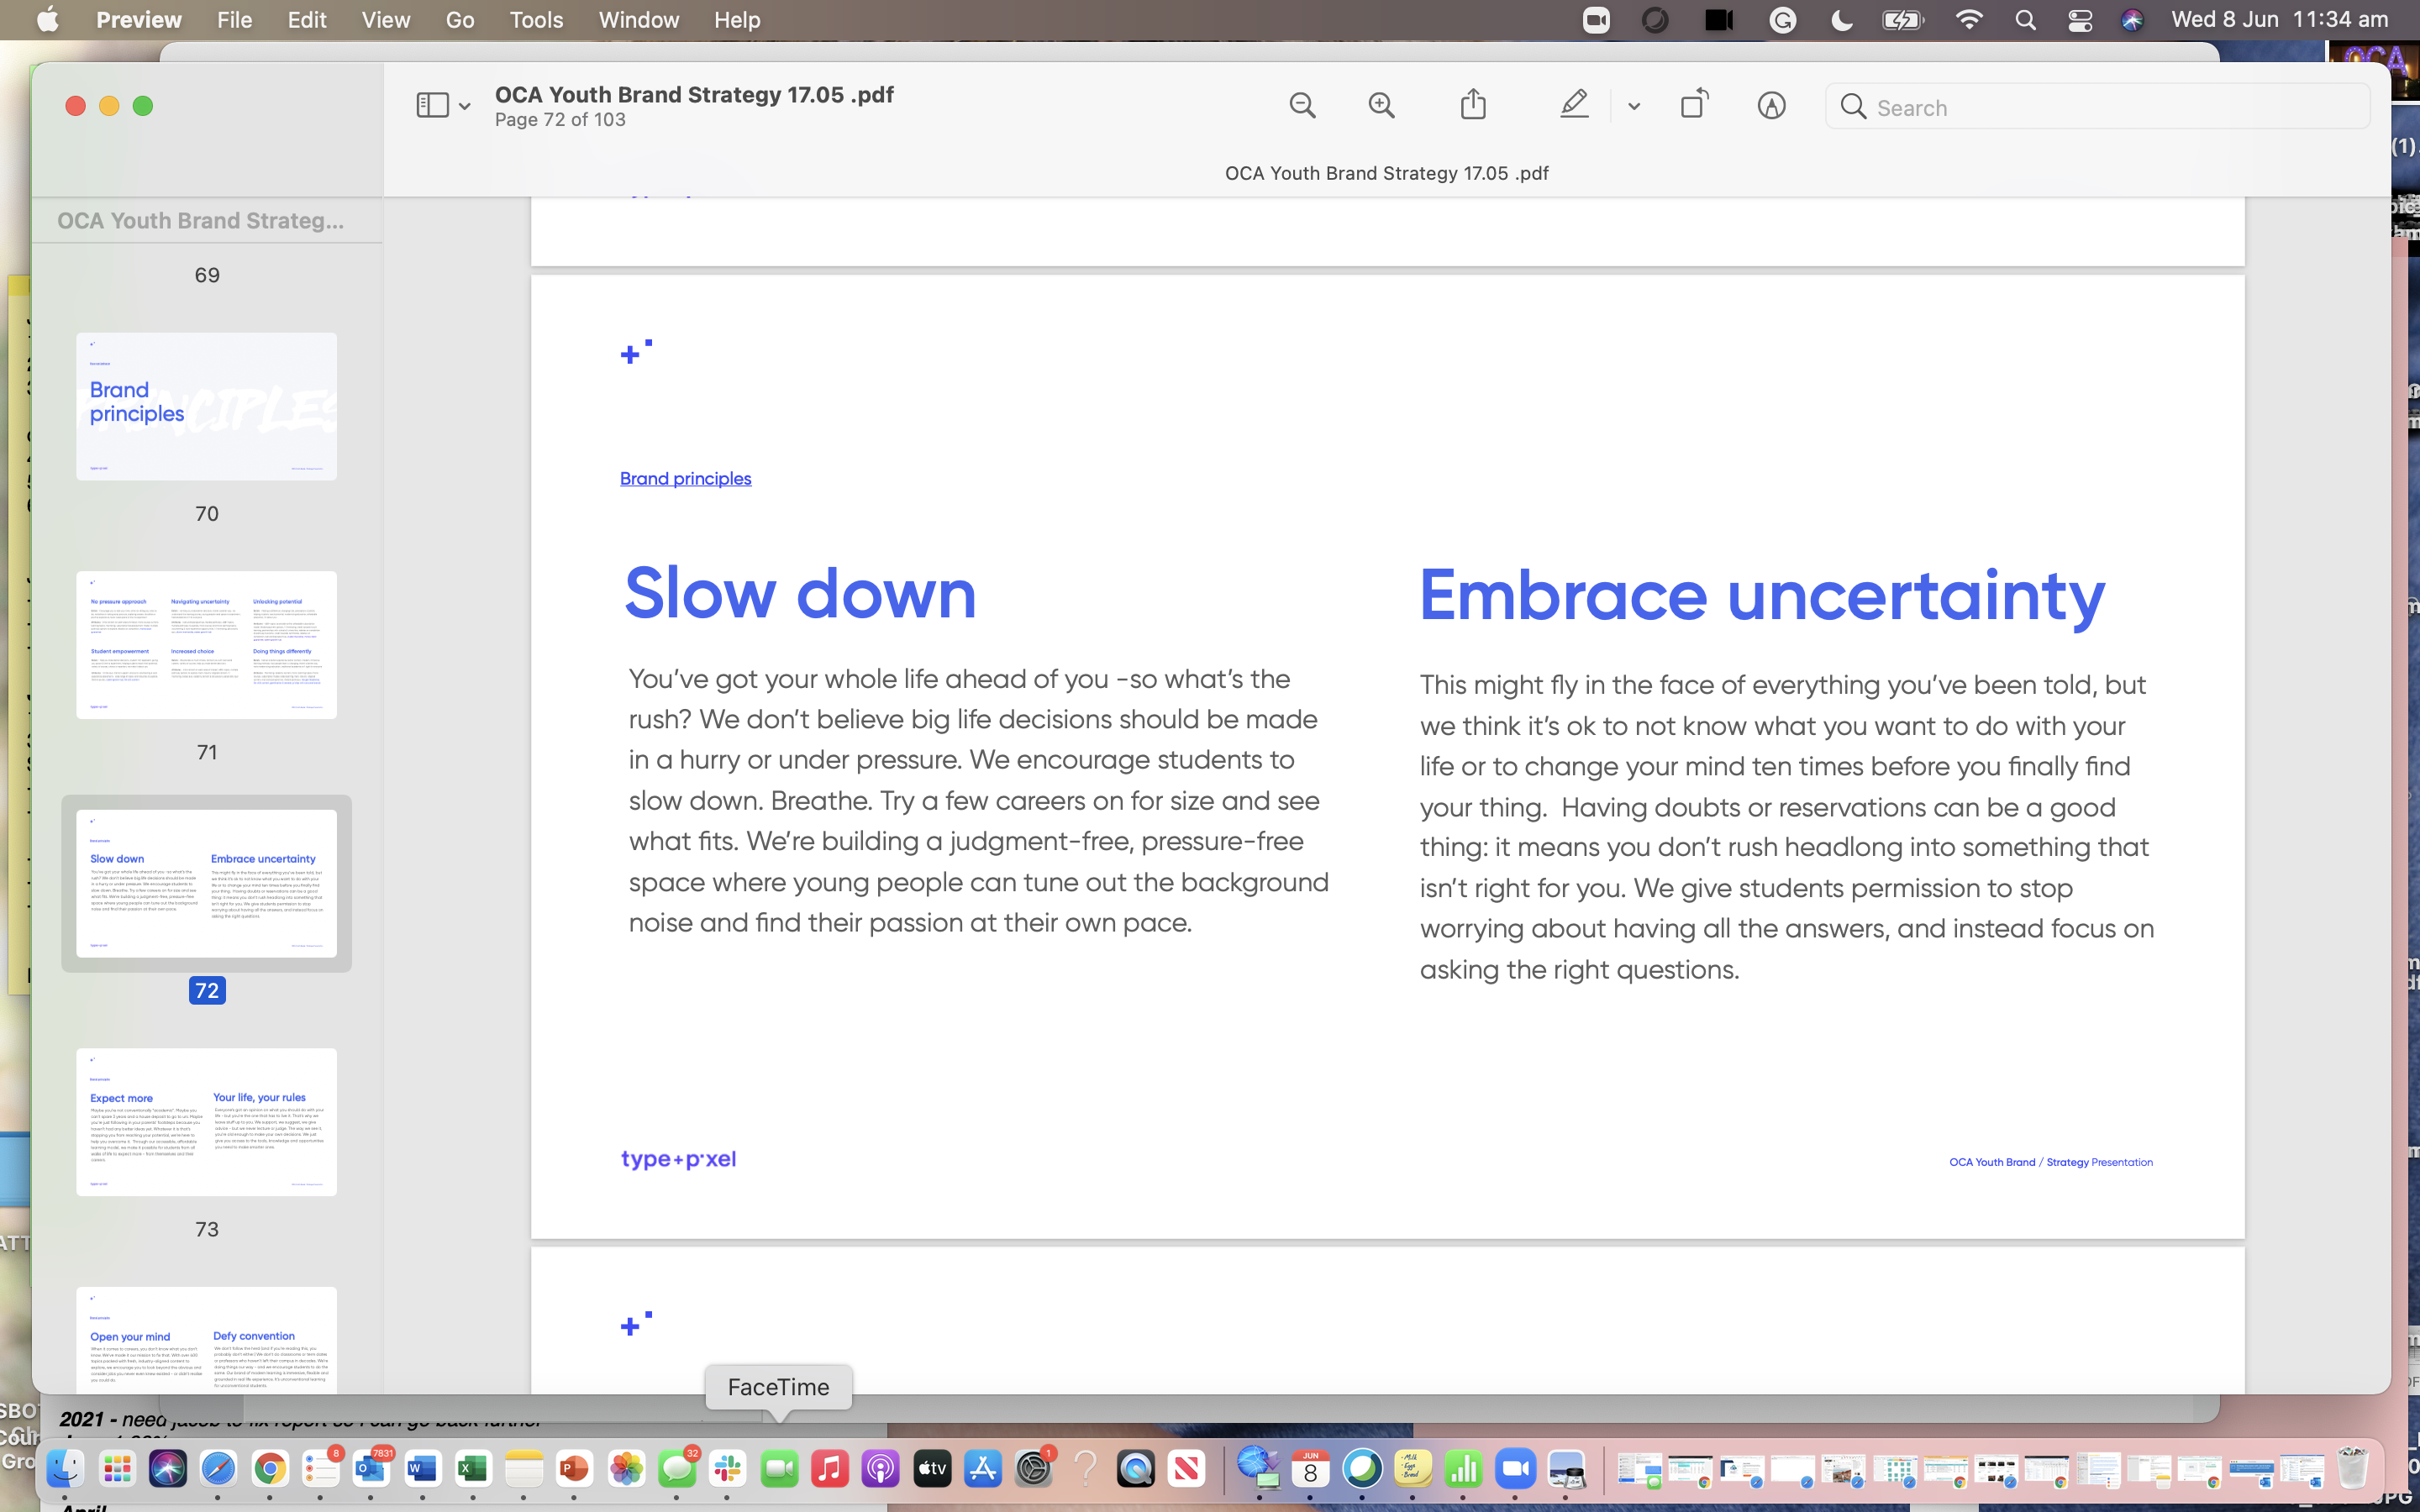Open System Preferences from the Dock
The image size is (2420, 1512).
click(1033, 1468)
